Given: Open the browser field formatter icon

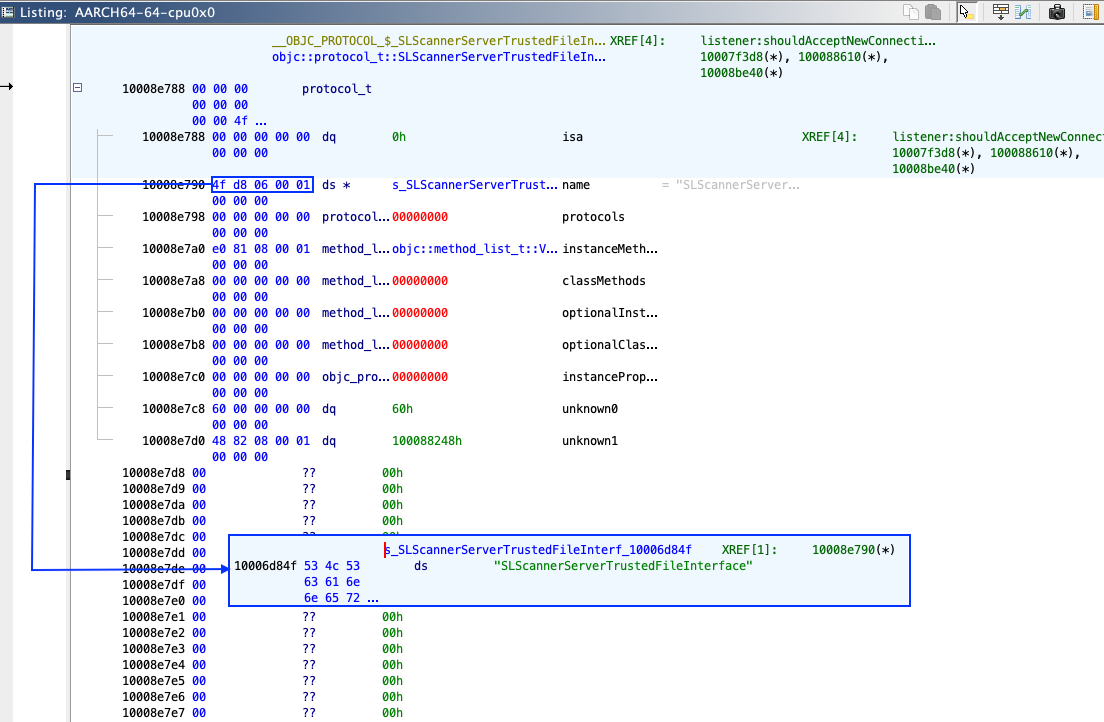Looking at the screenshot, I should point(1000,12).
